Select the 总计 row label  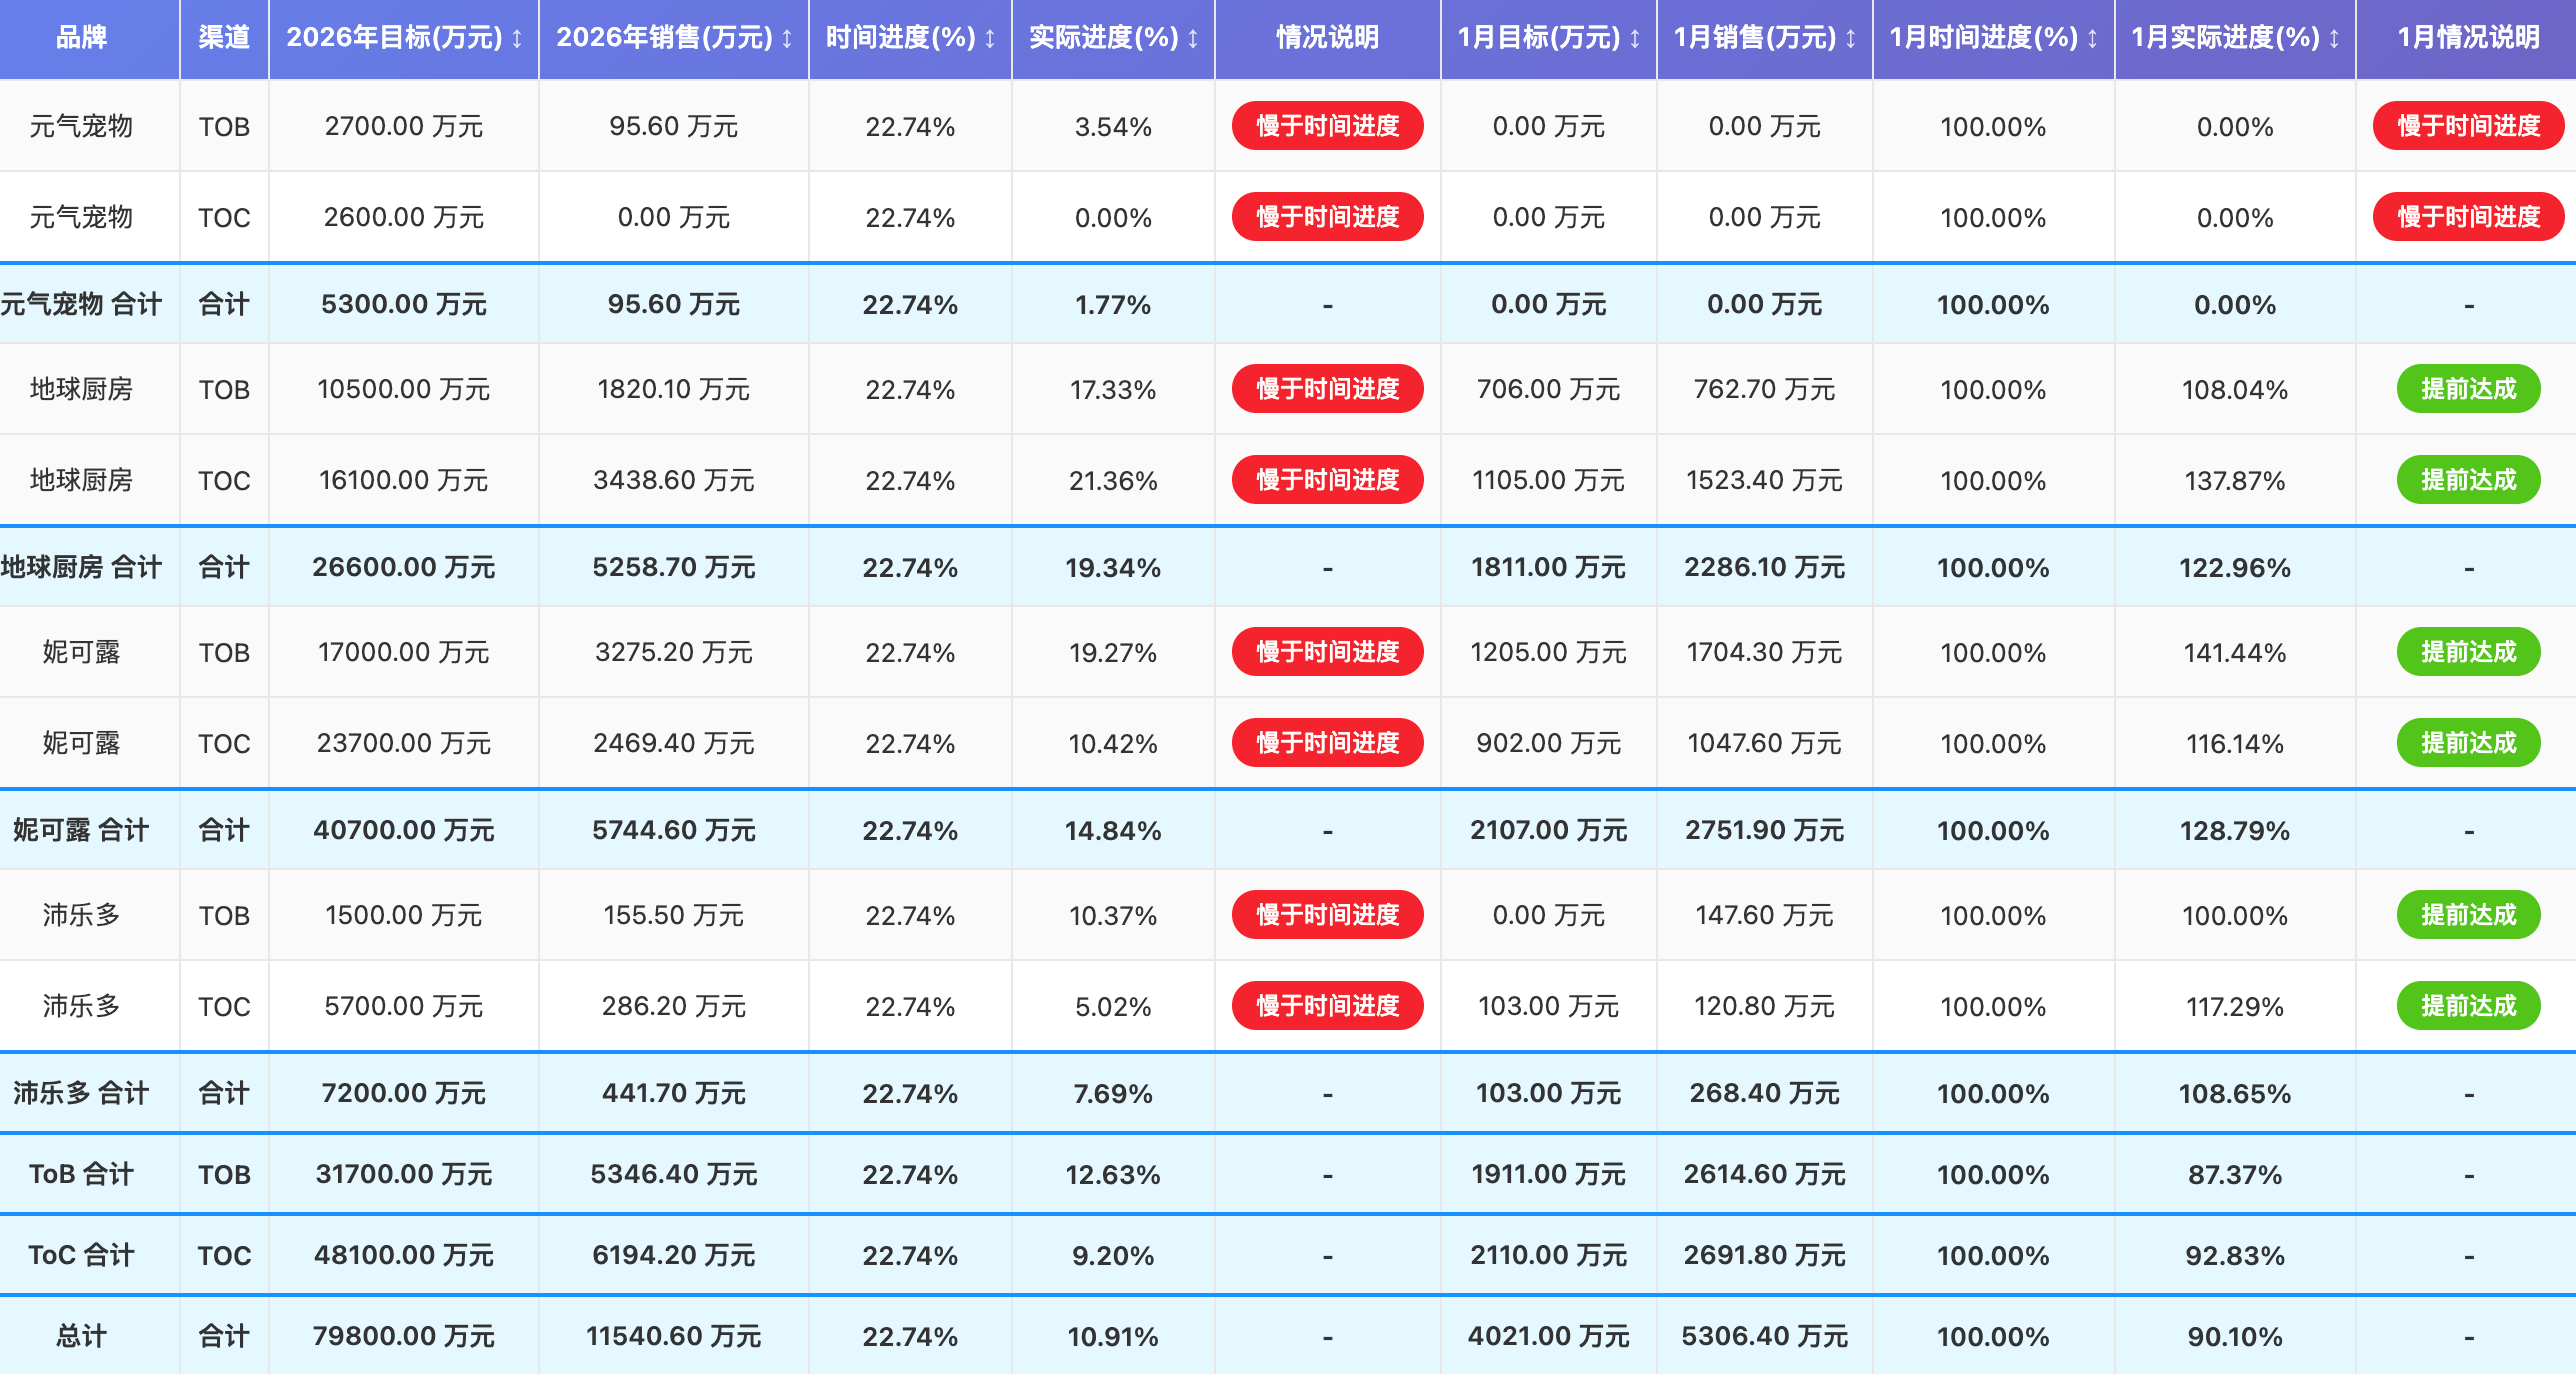tap(81, 1336)
